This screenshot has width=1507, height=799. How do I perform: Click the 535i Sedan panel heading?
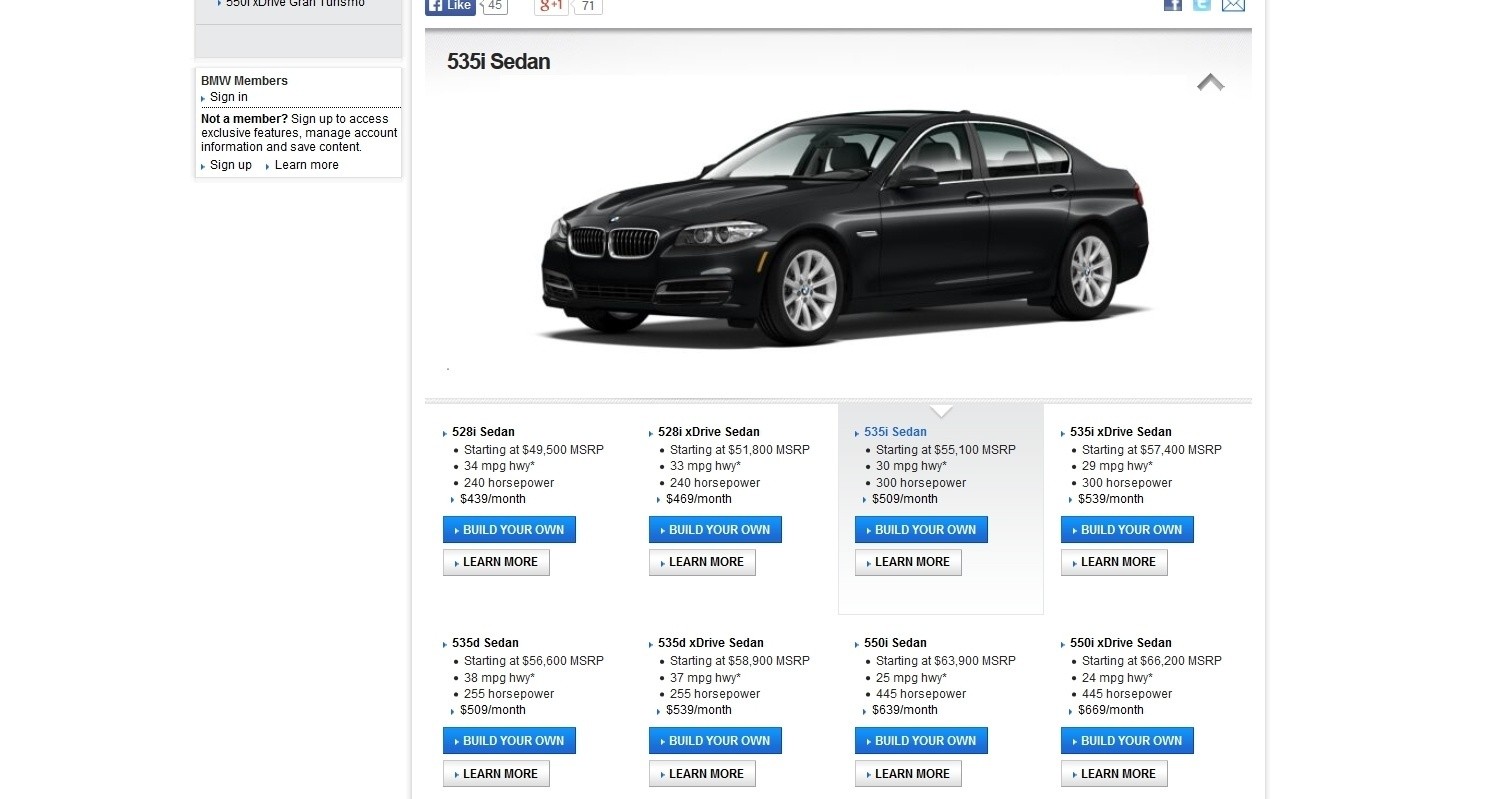click(498, 61)
